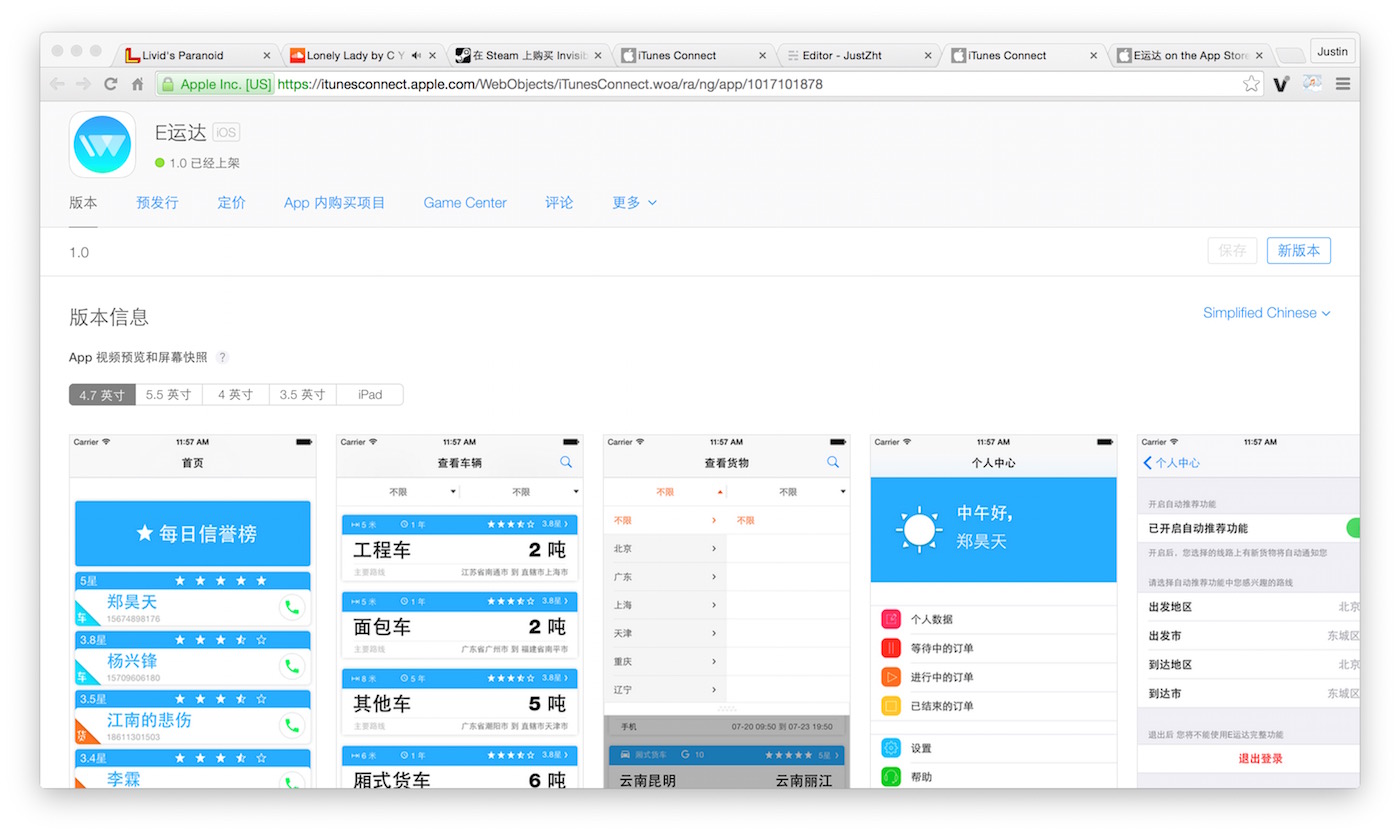
Task: Mute audio on the Lonely Lady tab
Action: click(417, 56)
